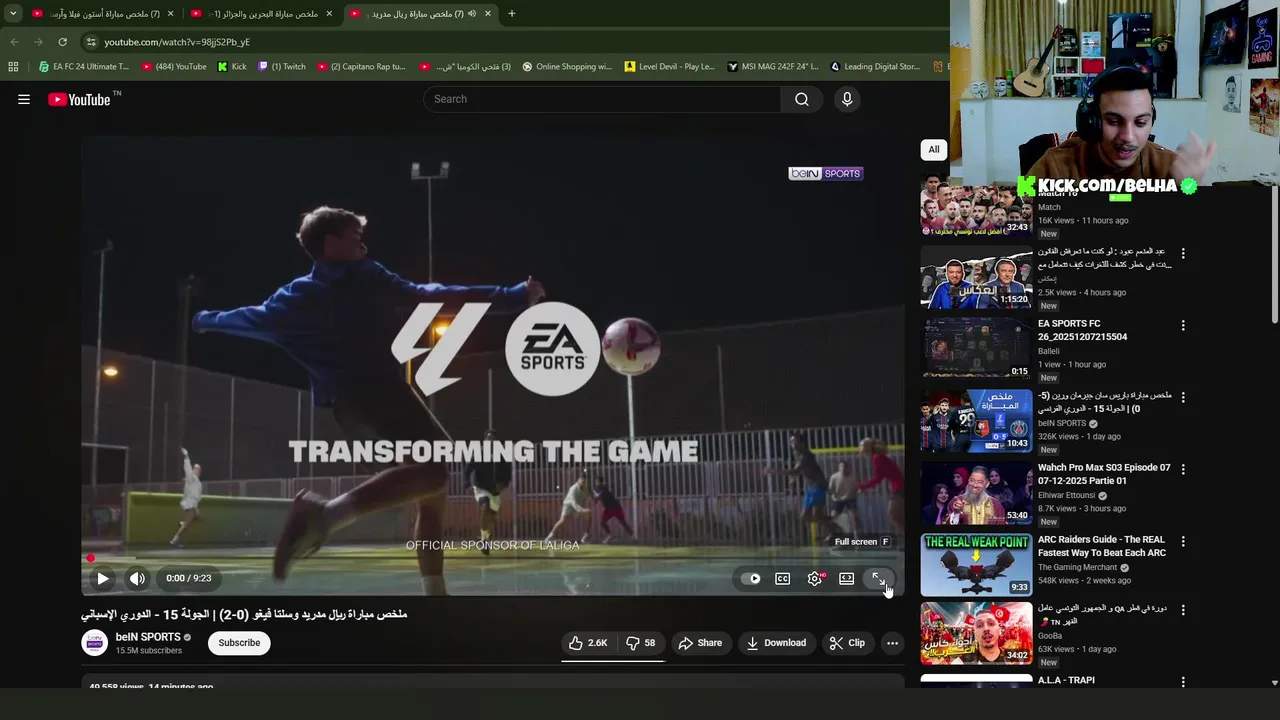This screenshot has height=720, width=1280.
Task: Click the youtube.com address bar URL
Action: (177, 42)
